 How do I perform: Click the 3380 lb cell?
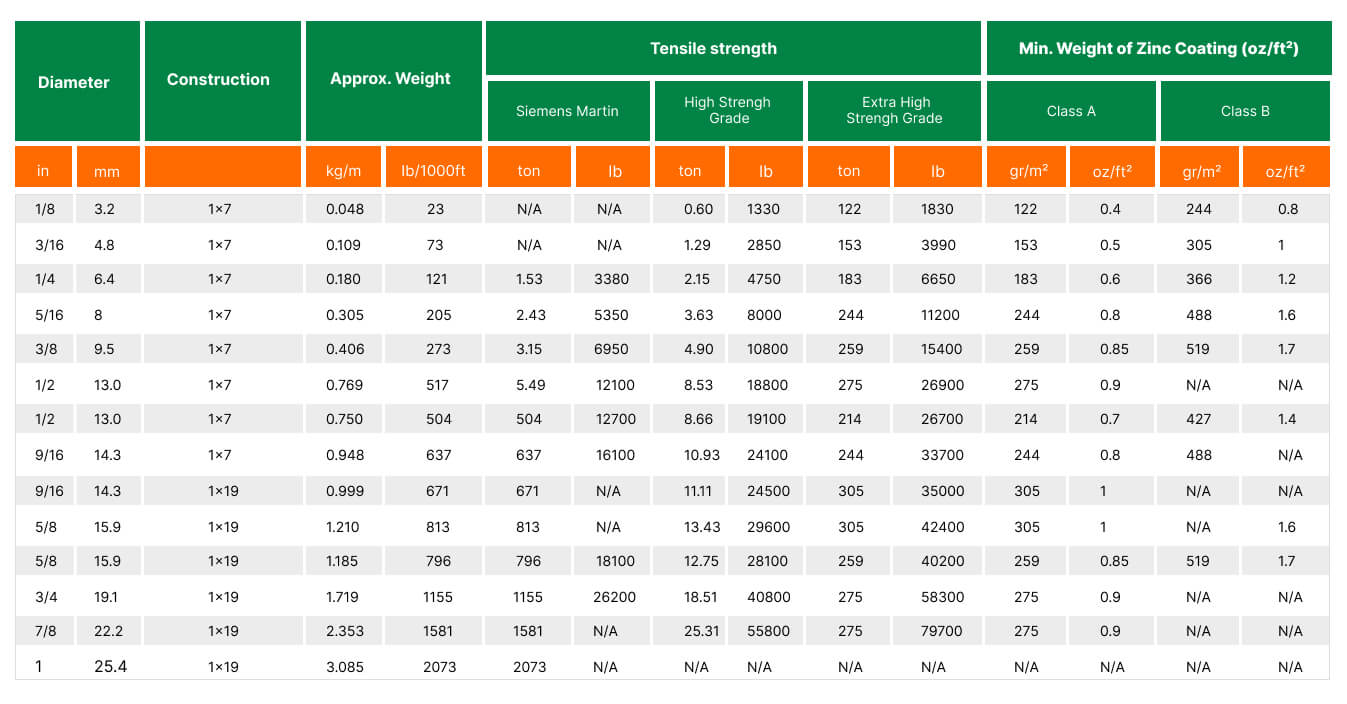614,280
